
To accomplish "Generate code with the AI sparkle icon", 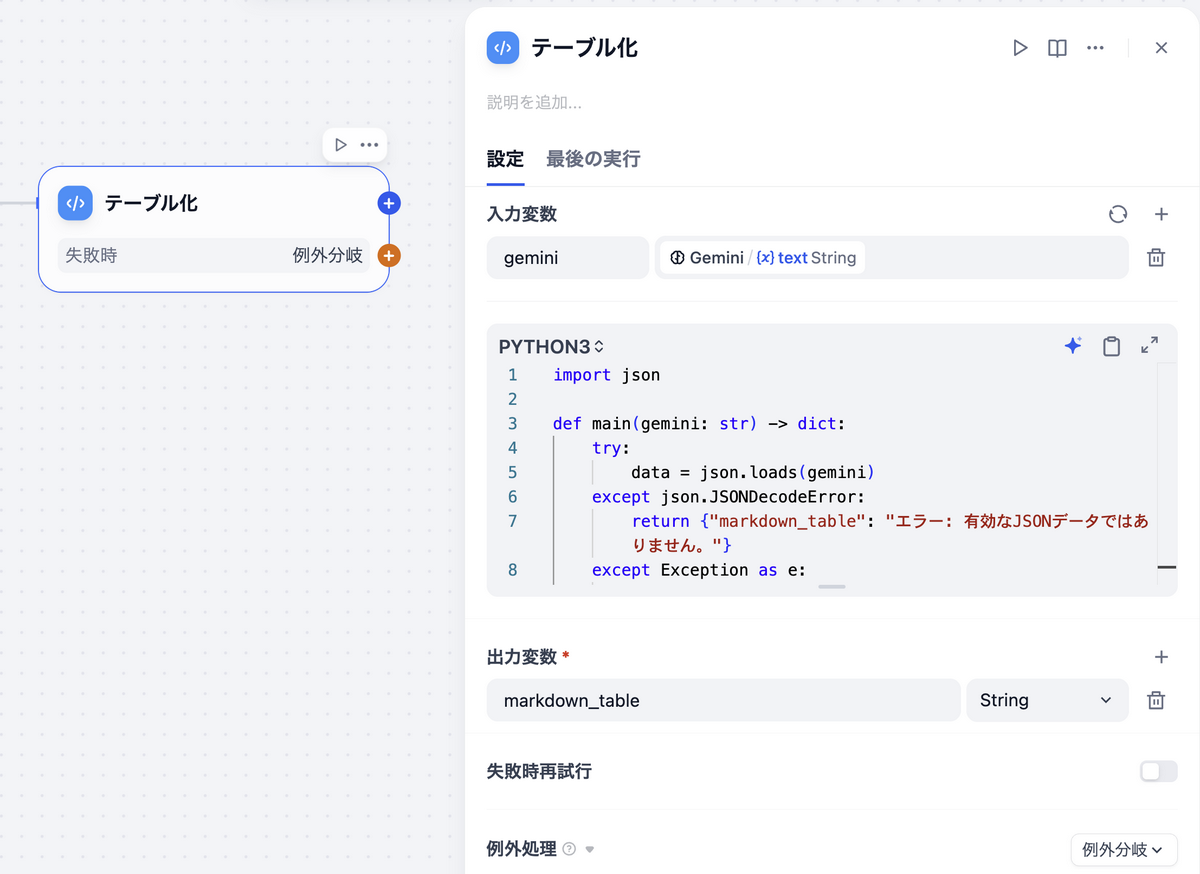I will coord(1073,345).
